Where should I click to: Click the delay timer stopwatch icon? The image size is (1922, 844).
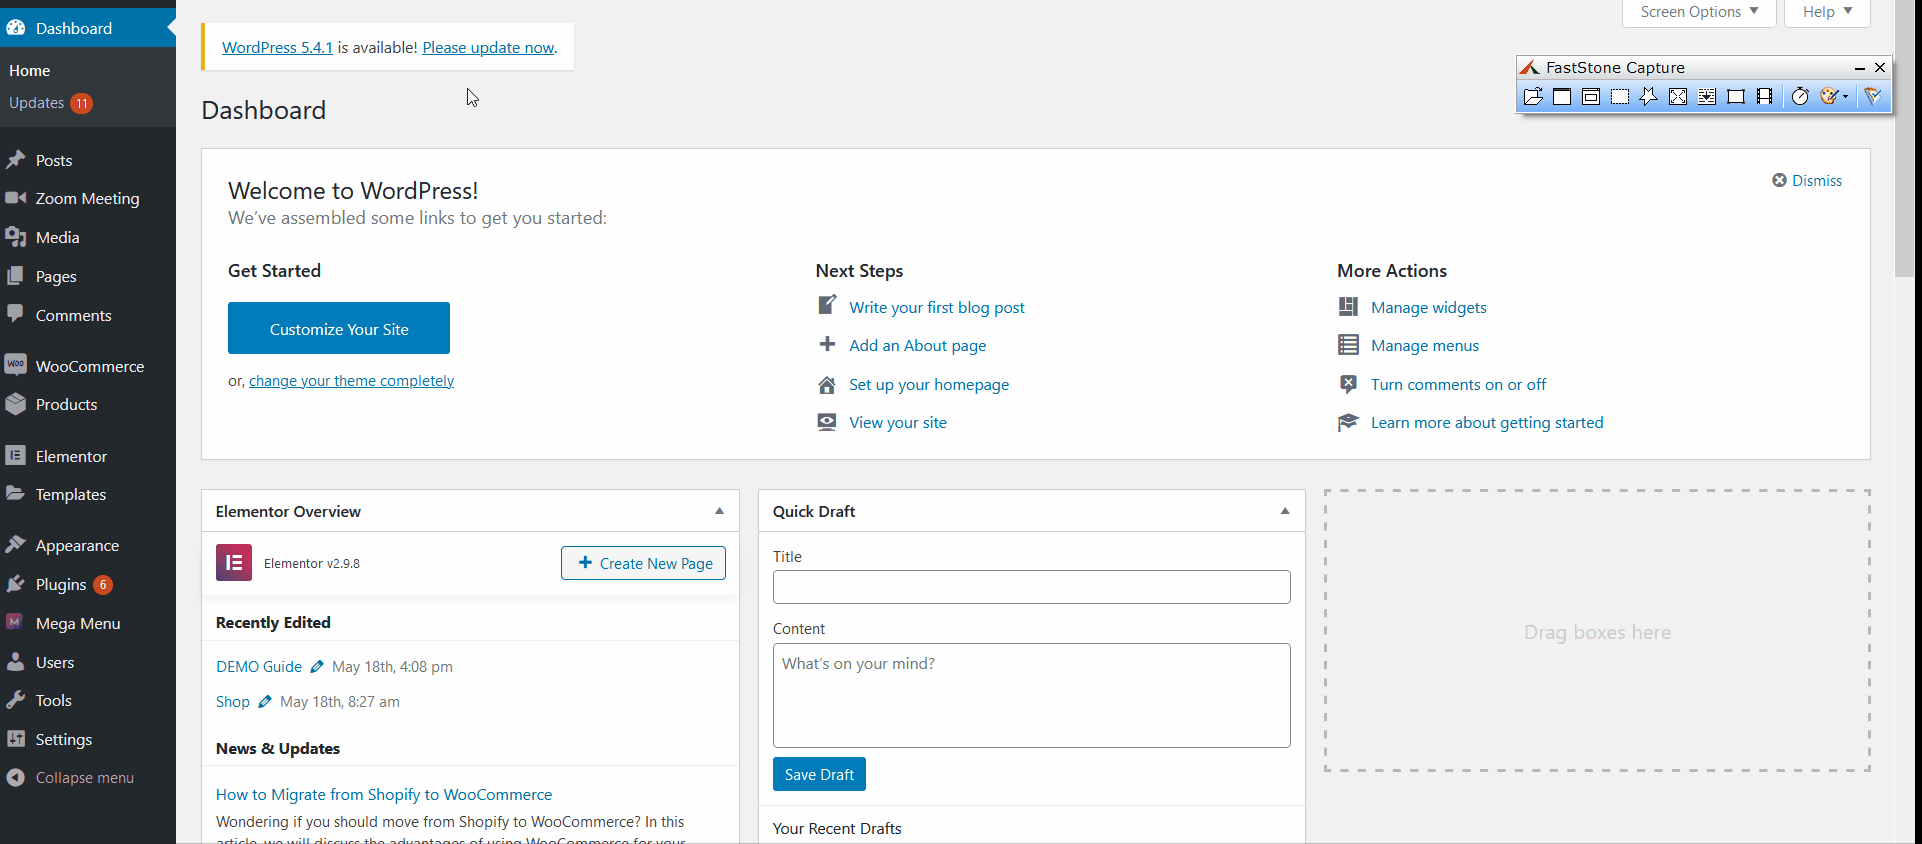coord(1800,97)
